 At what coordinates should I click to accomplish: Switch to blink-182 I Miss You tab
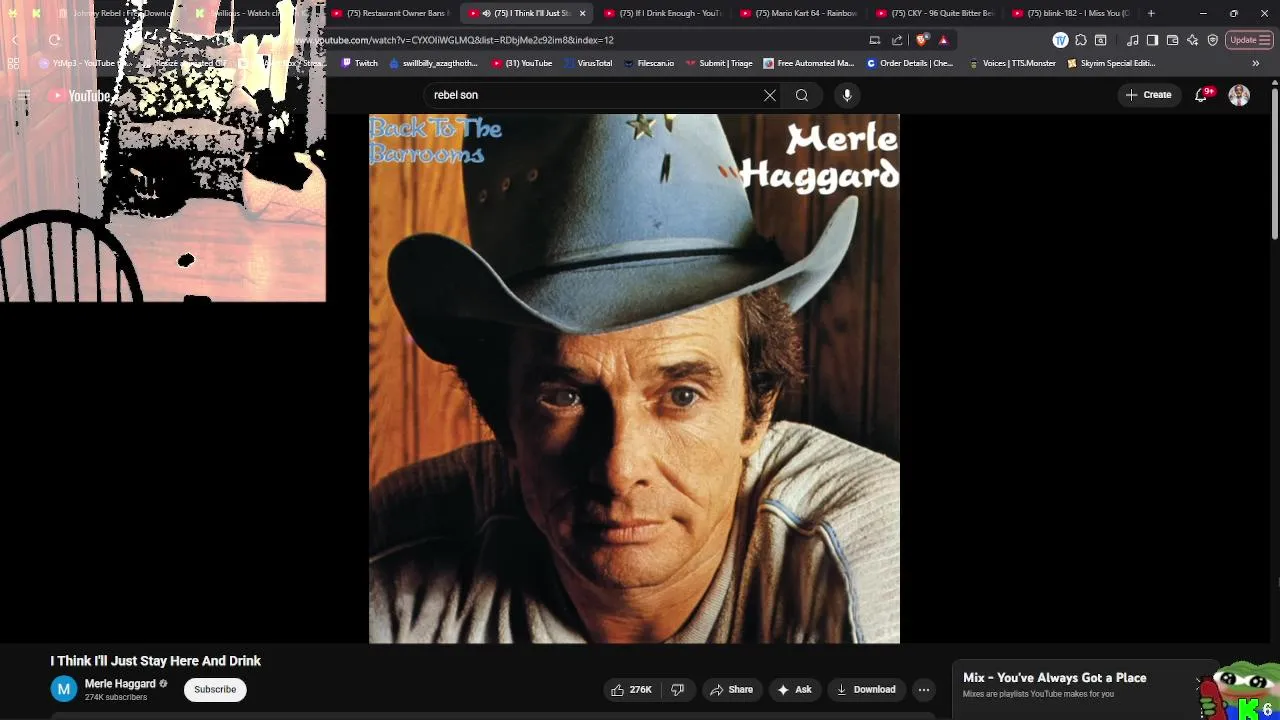pyautogui.click(x=1071, y=13)
